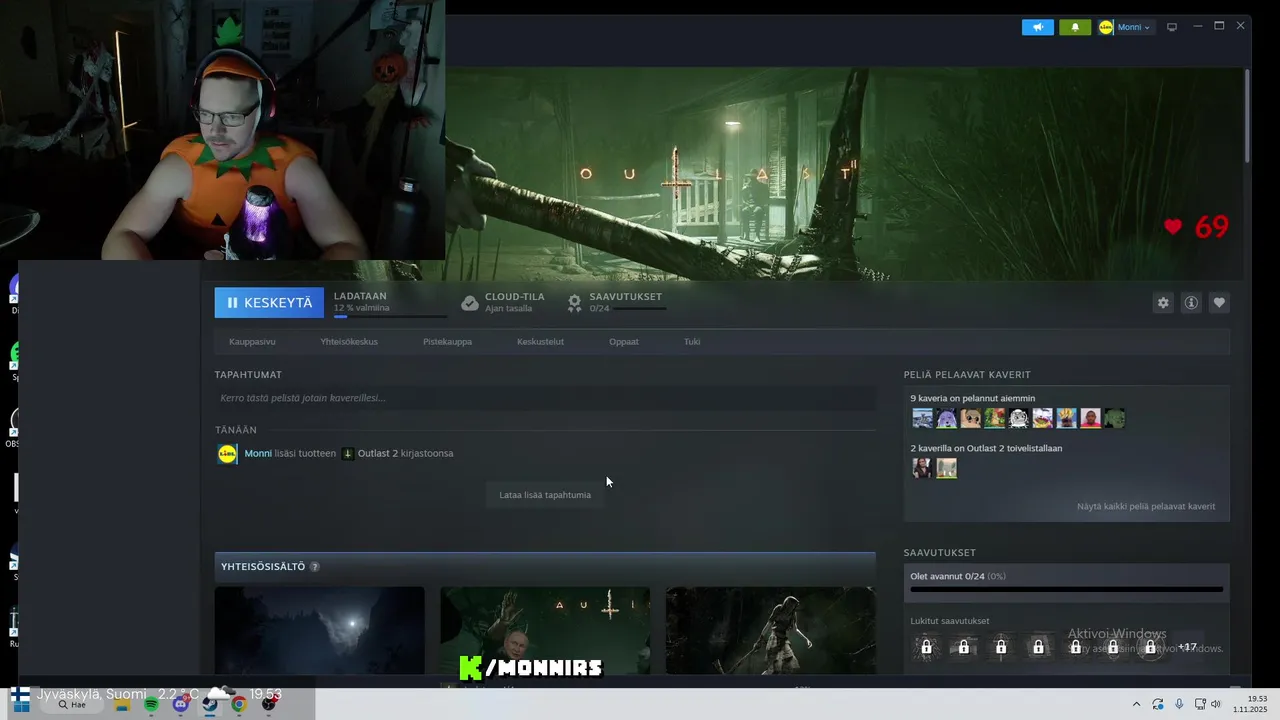Image resolution: width=1280 pixels, height=720 pixels.
Task: Open File Explorer from the taskbar
Action: point(122,704)
